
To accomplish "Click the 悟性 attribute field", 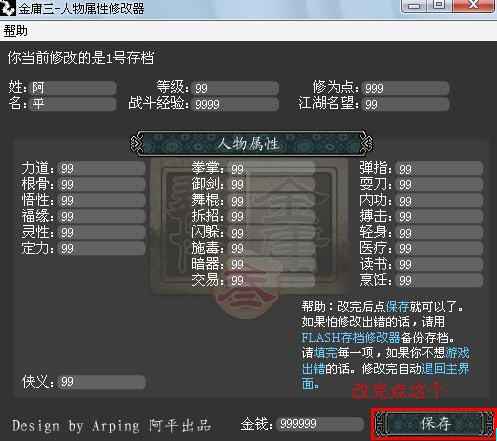I will pyautogui.click(x=102, y=200).
